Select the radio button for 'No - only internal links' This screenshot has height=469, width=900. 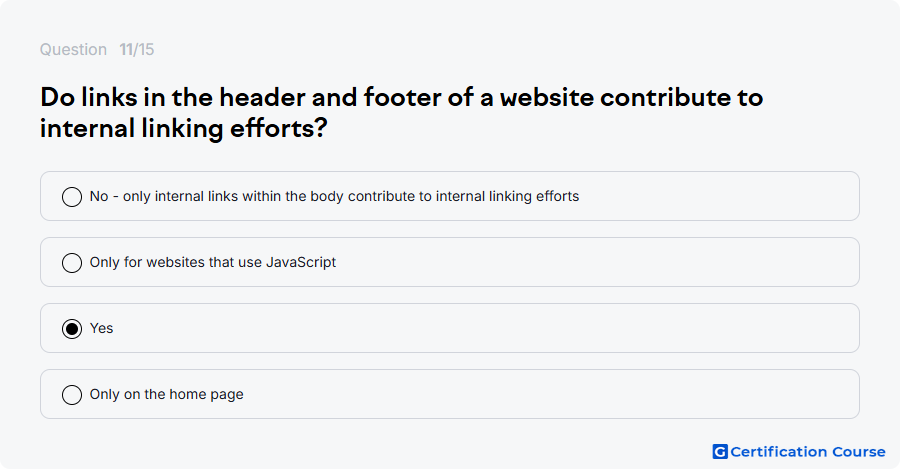[72, 196]
